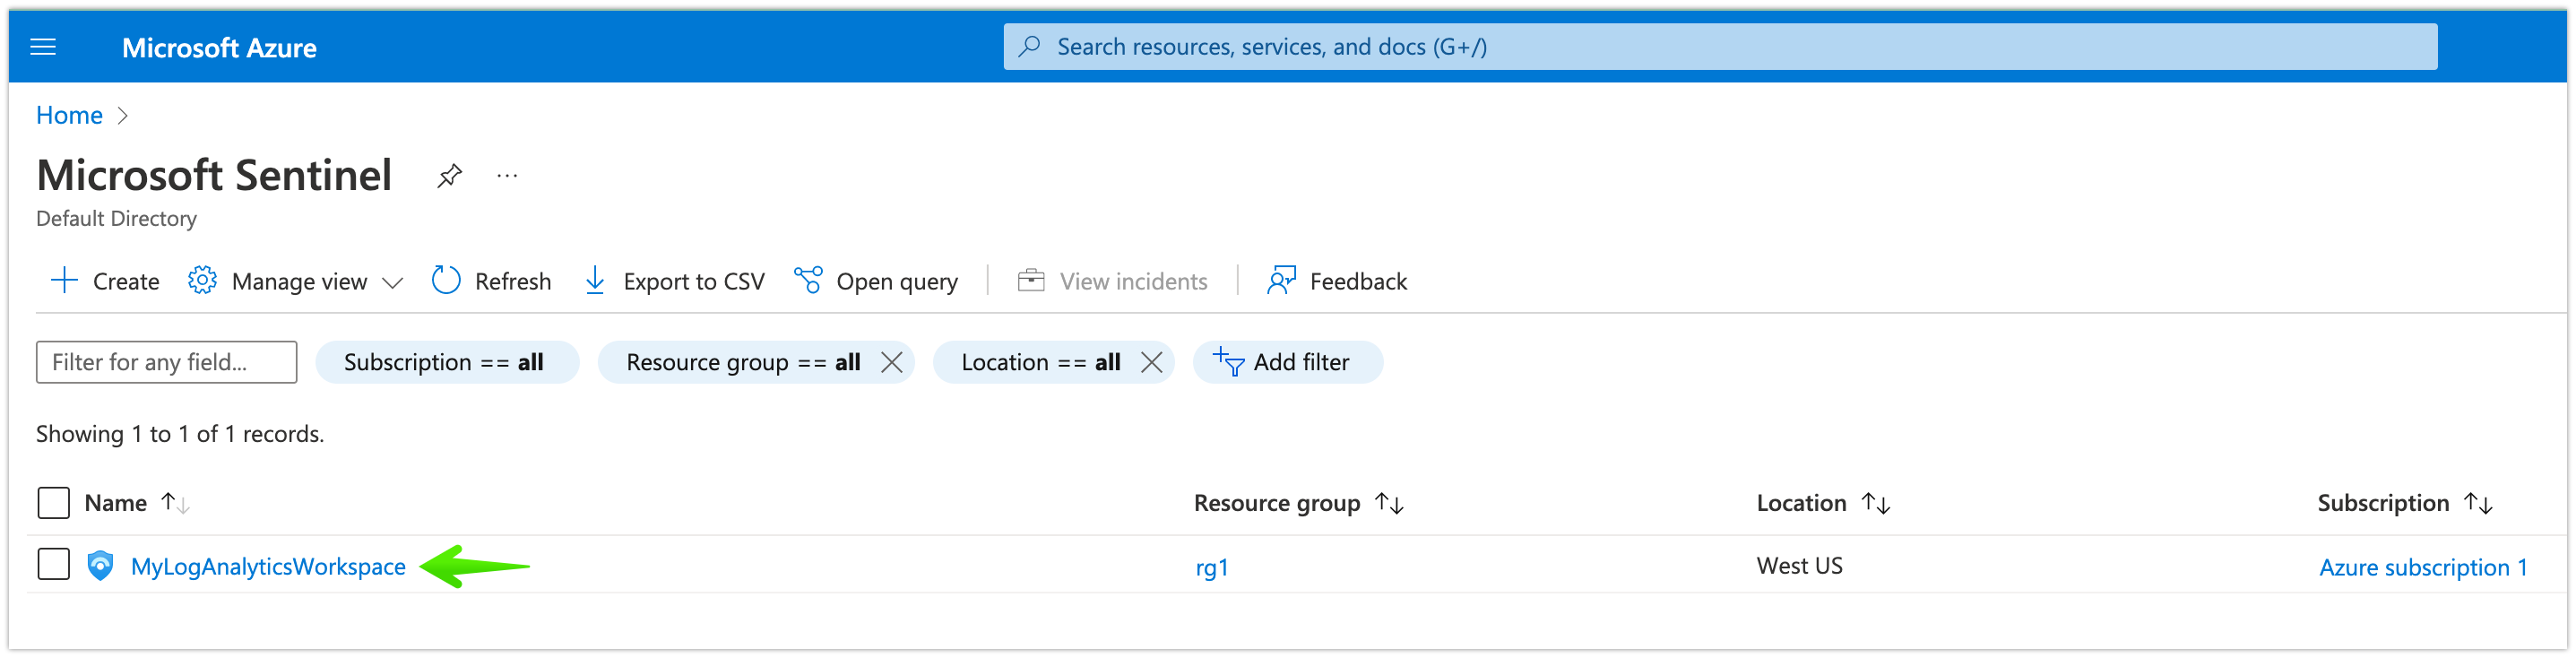Open the MyLogAnalyticsWorkspace workspace
This screenshot has width=2576, height=658.
pyautogui.click(x=268, y=567)
